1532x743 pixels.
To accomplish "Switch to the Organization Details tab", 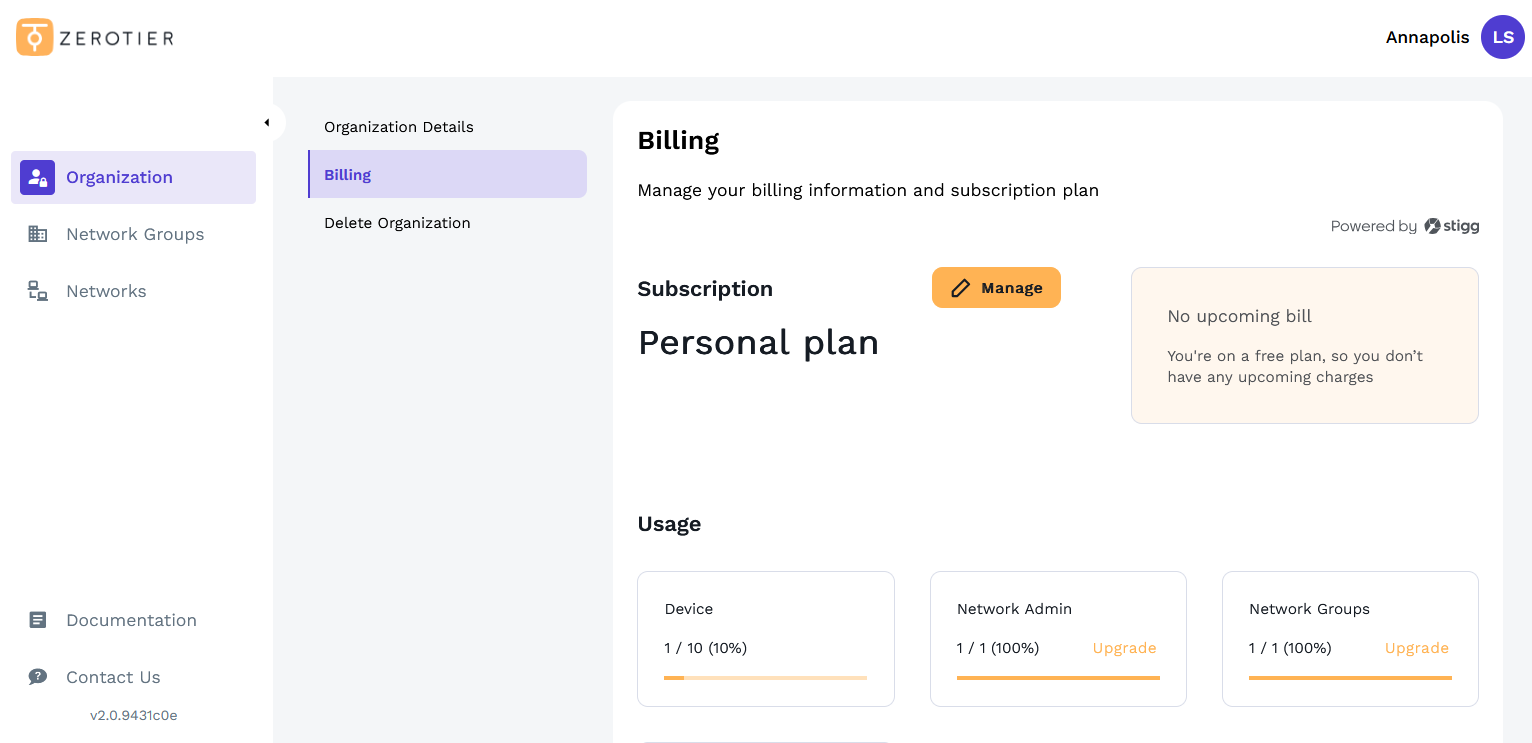I will 398,127.
